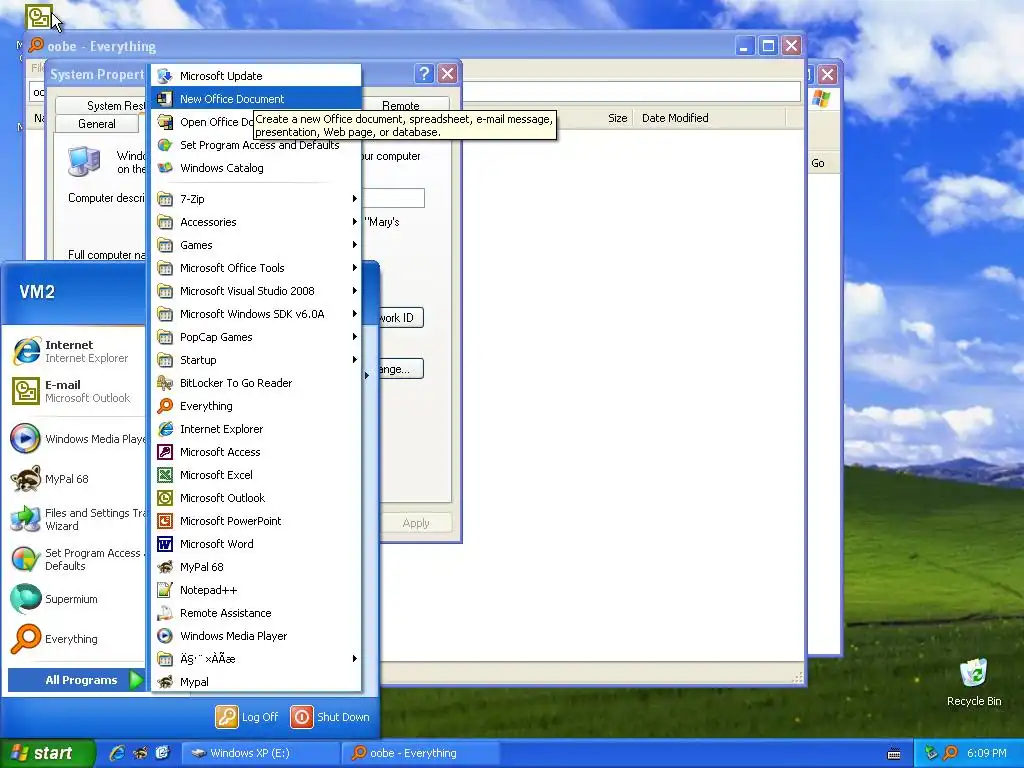1024x768 pixels.
Task: Launch Windows Media Player from All Programs list
Action: click(256, 636)
